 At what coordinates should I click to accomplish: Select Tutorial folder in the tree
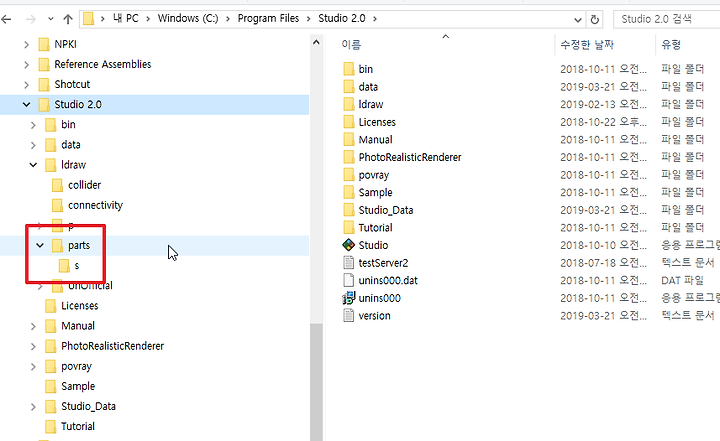(78, 427)
